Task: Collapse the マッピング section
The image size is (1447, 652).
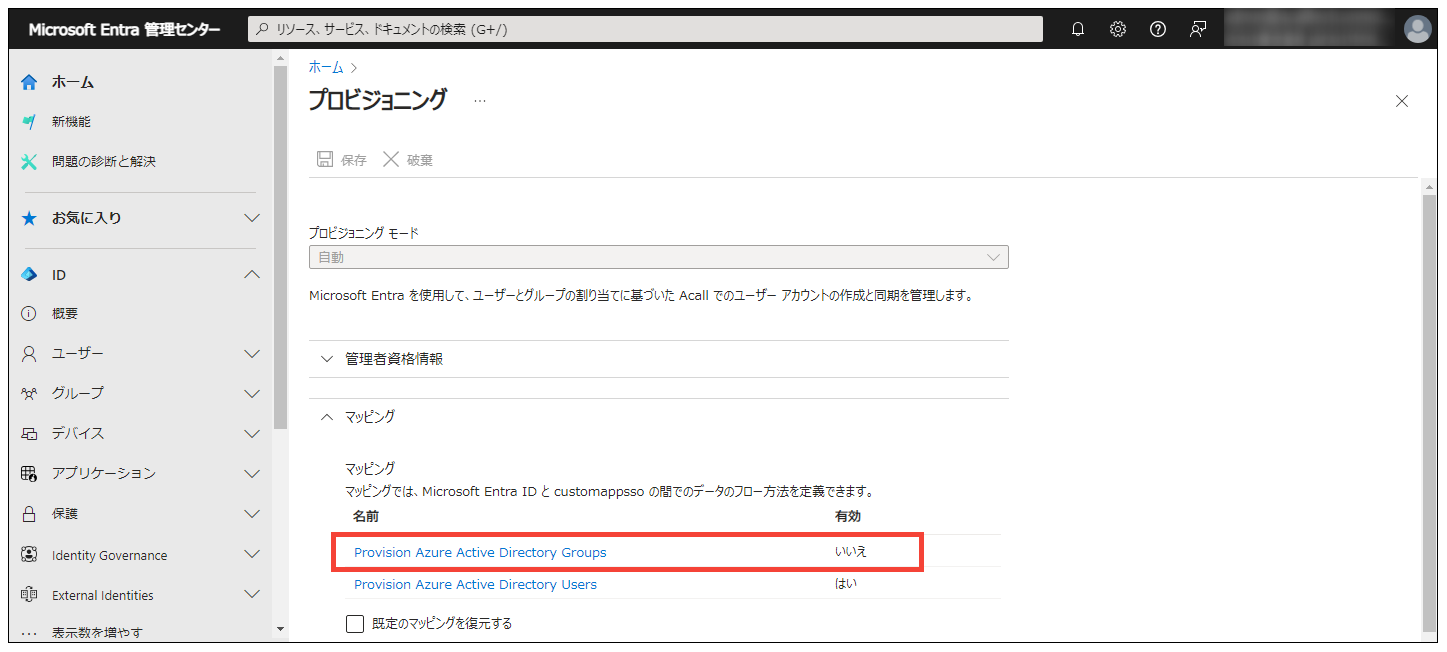Action: (658, 417)
